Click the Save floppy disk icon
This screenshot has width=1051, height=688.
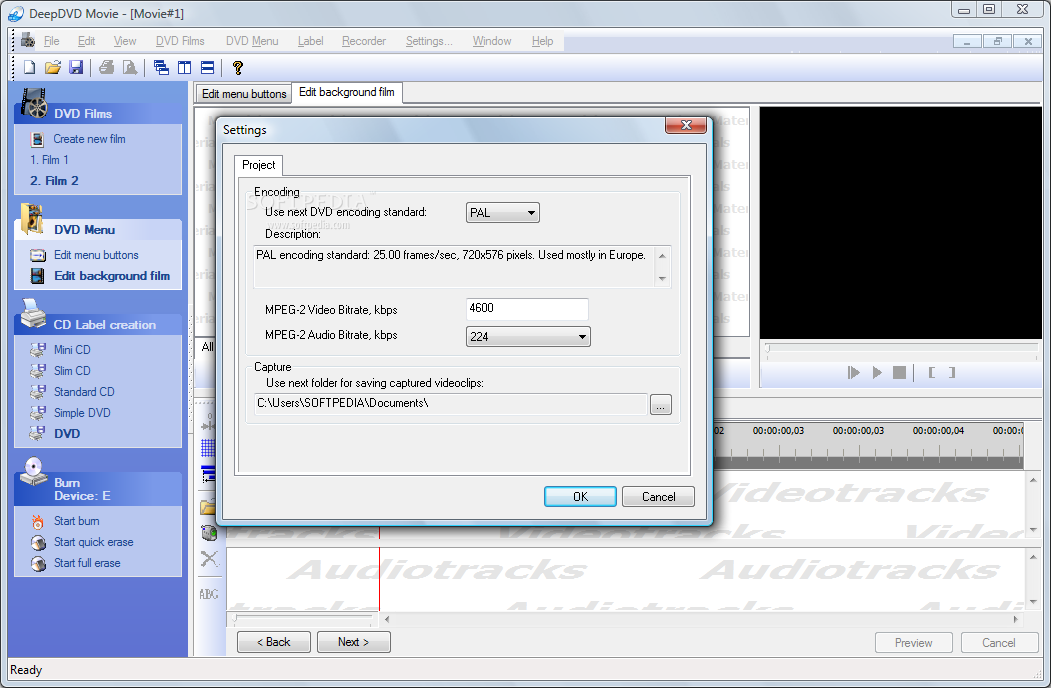(x=76, y=67)
